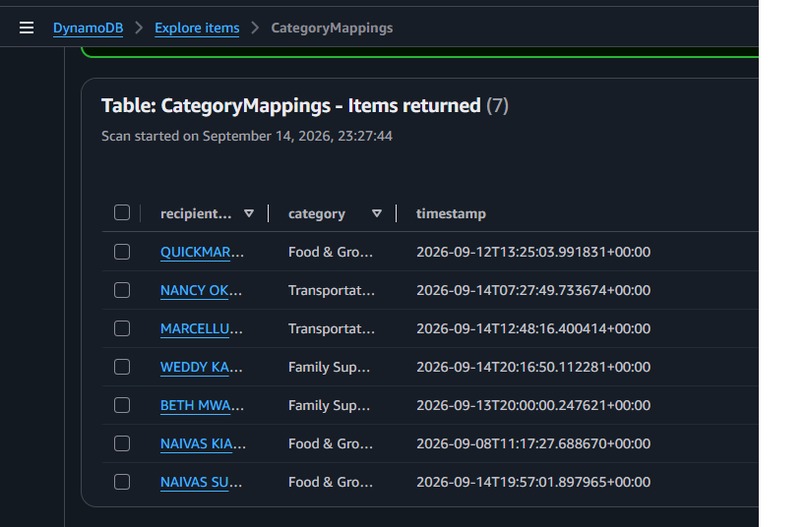
Task: Open the NAIVAS SU item link
Action: click(201, 482)
